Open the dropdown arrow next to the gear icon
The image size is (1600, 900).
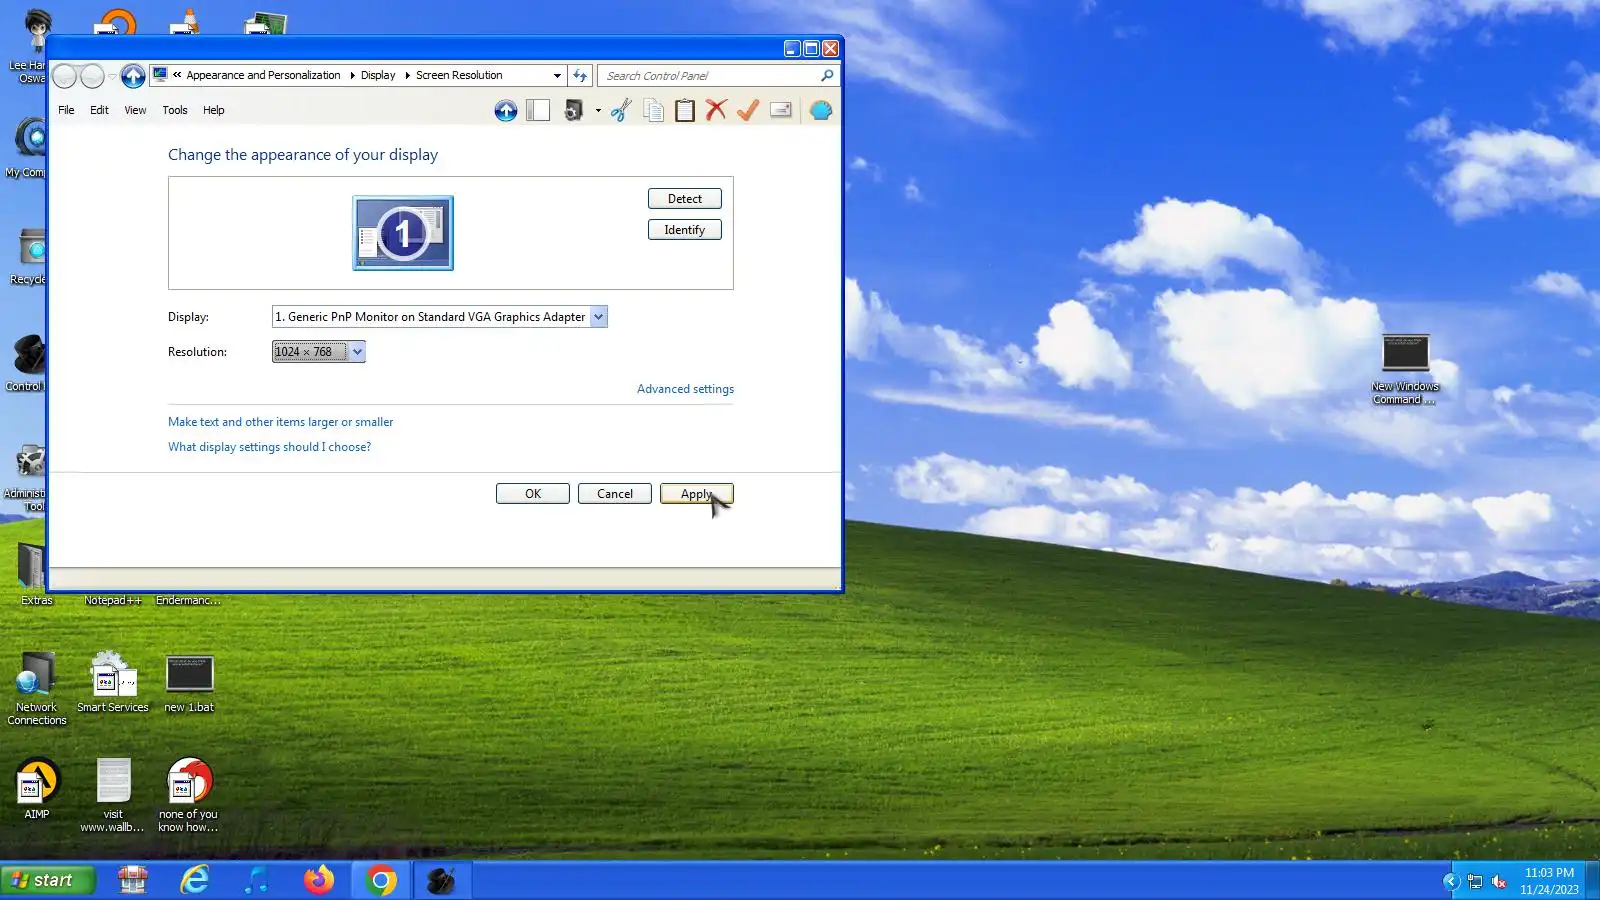[x=598, y=111]
